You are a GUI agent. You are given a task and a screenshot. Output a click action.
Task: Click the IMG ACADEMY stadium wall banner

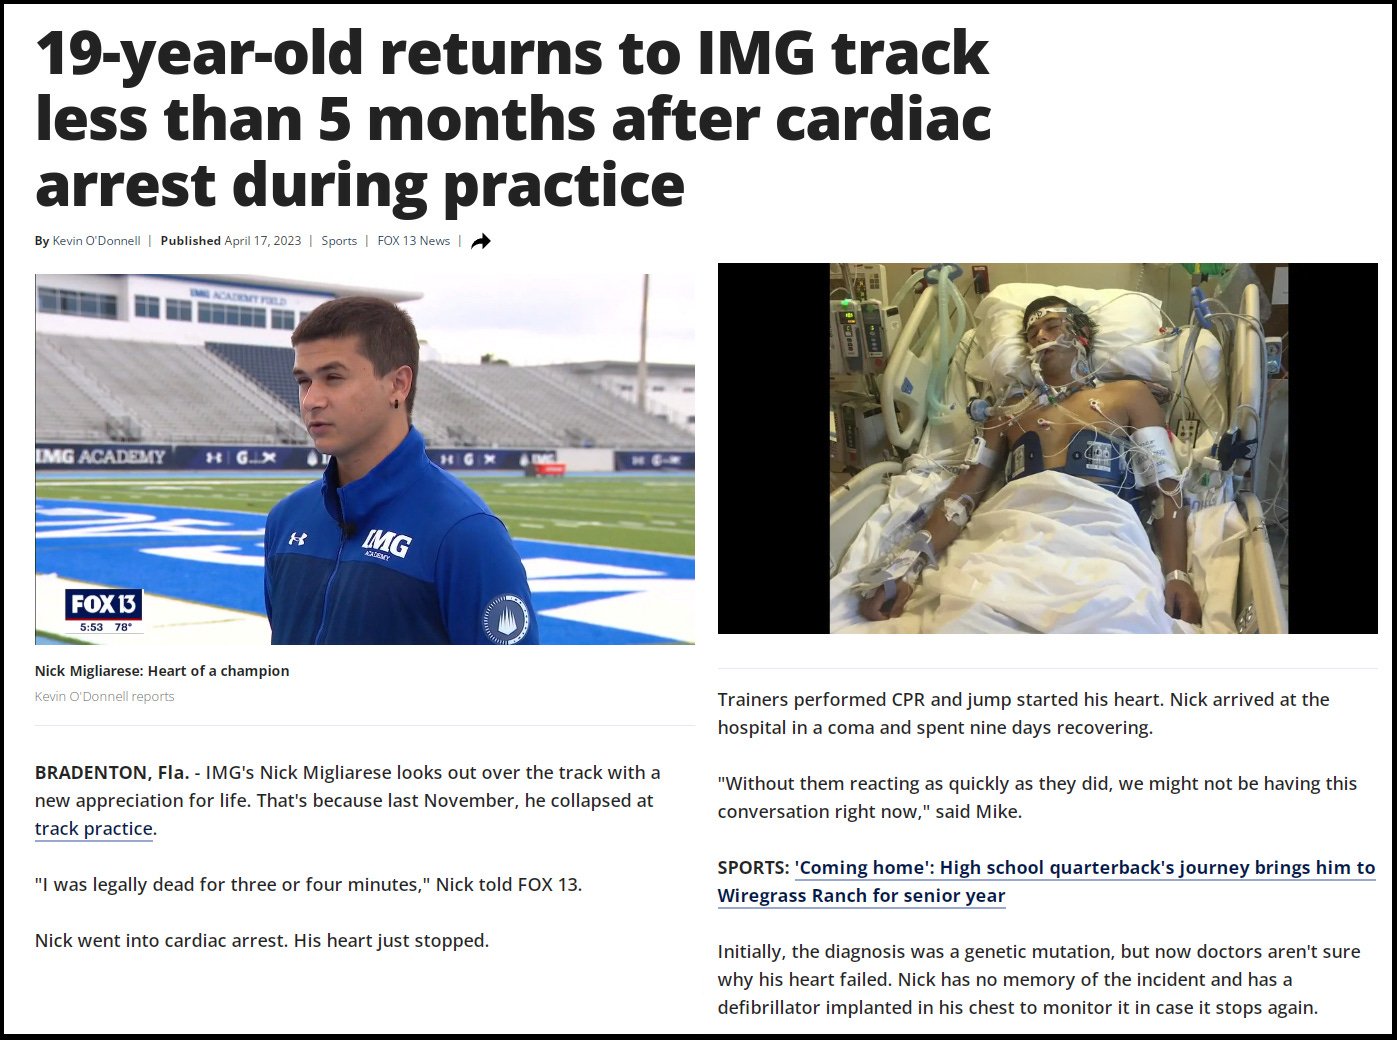coord(101,457)
